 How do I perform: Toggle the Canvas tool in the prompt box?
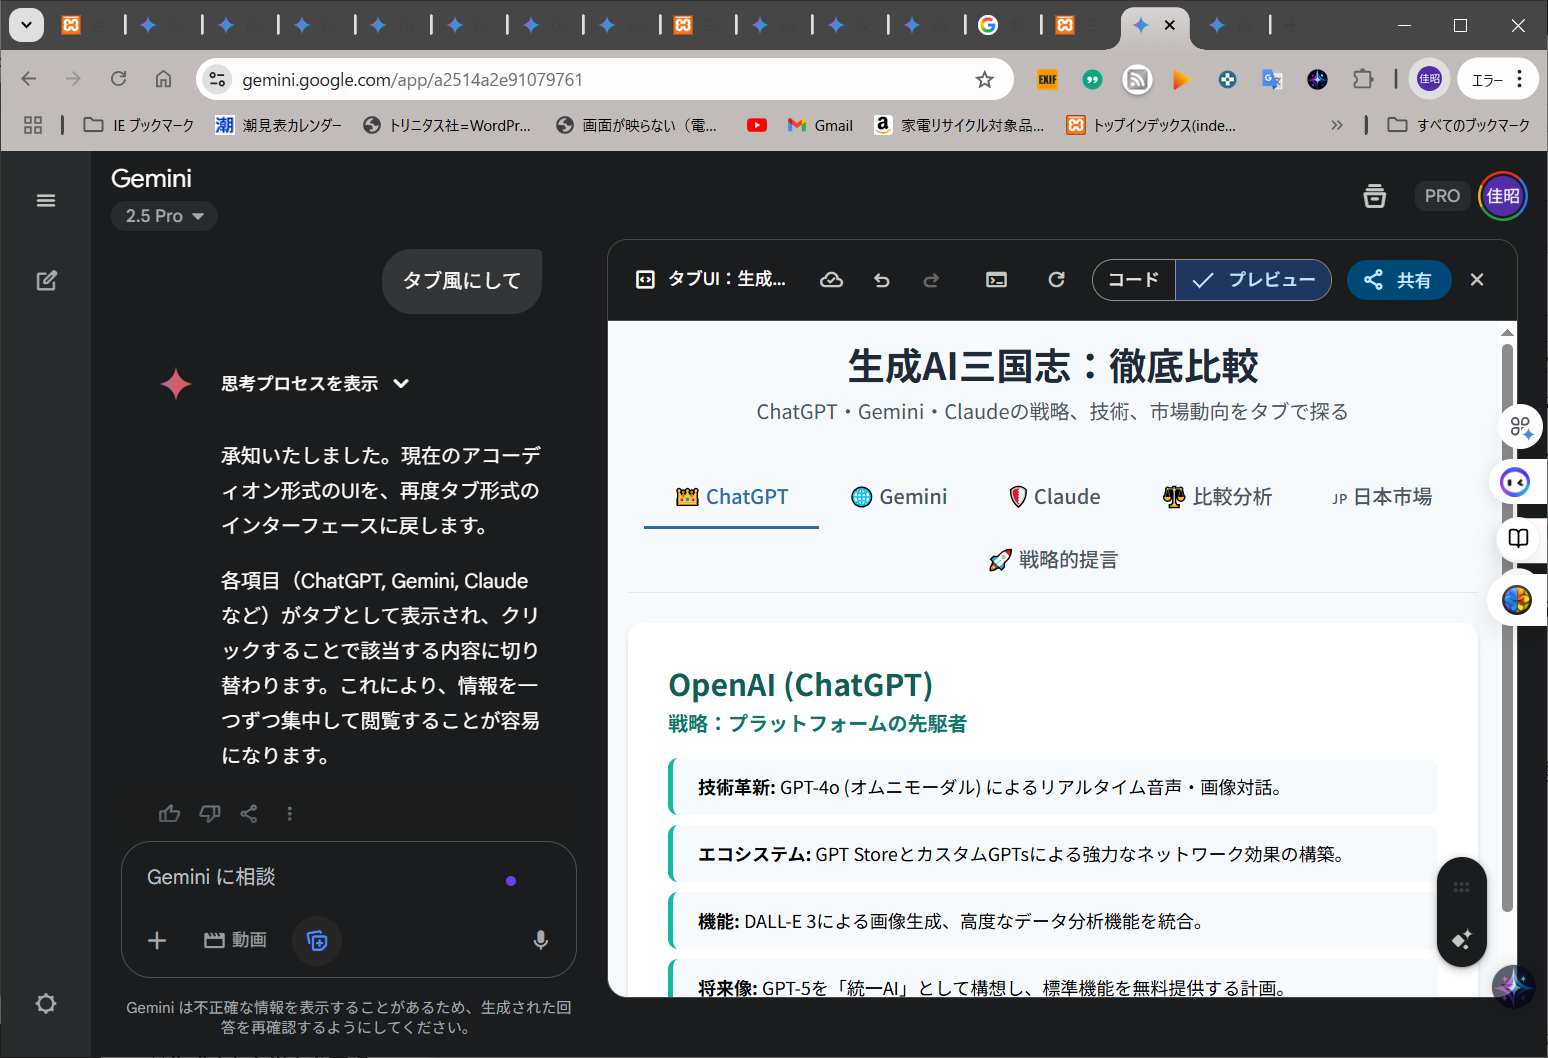tap(317, 940)
